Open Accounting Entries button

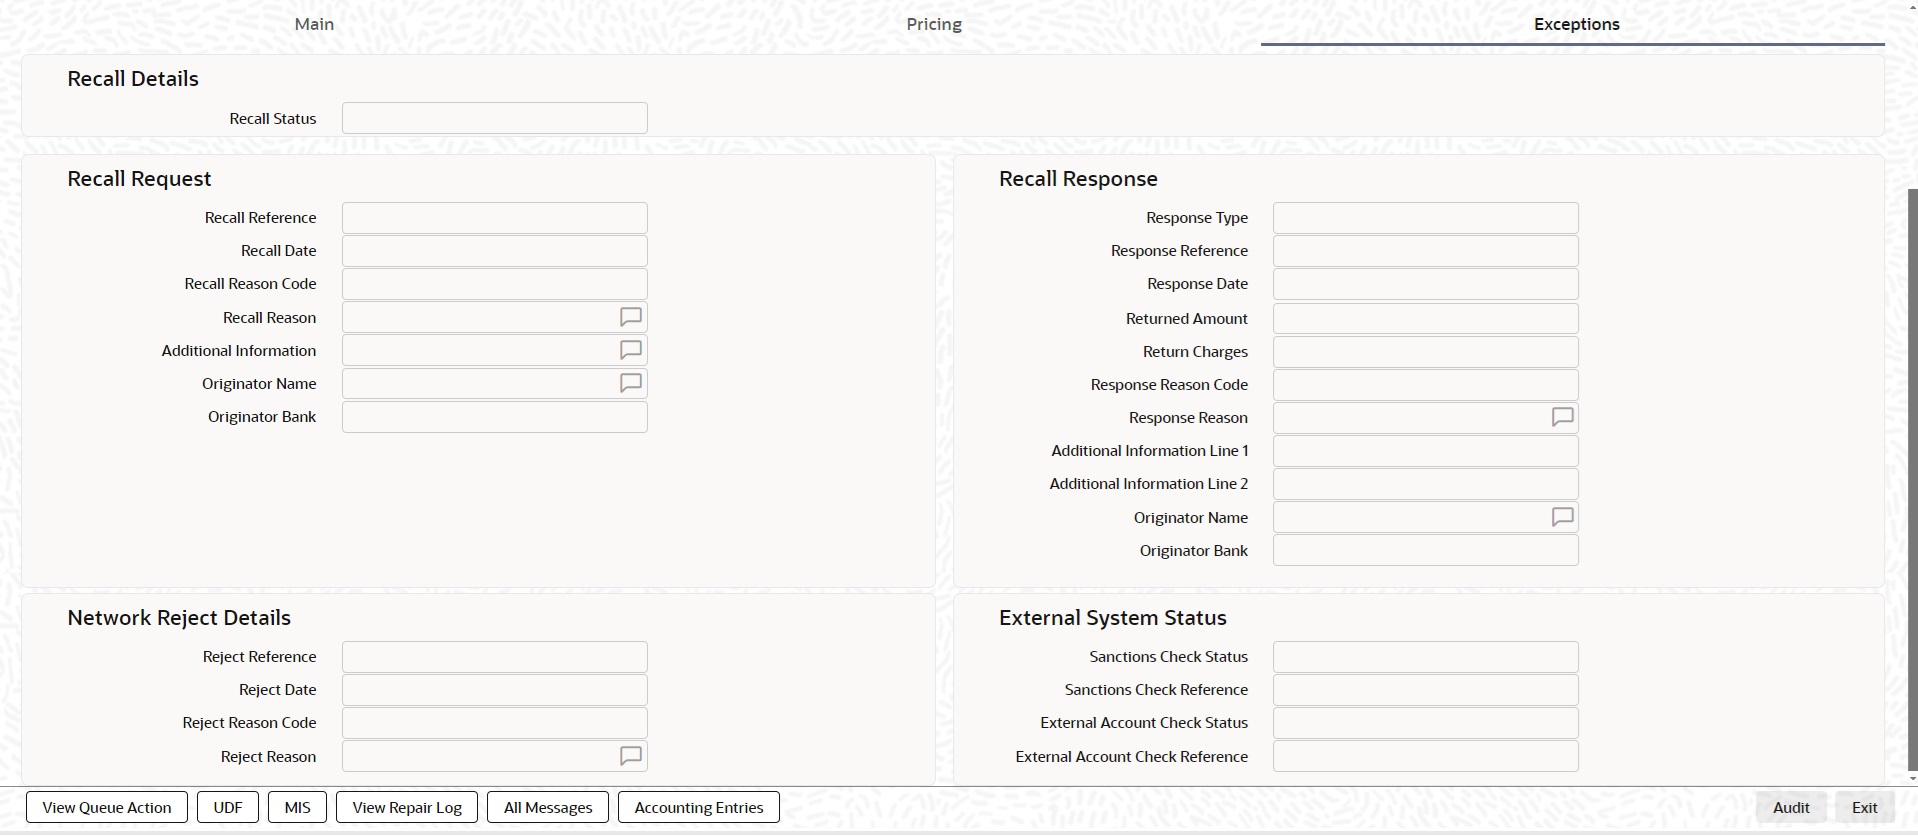click(x=699, y=807)
